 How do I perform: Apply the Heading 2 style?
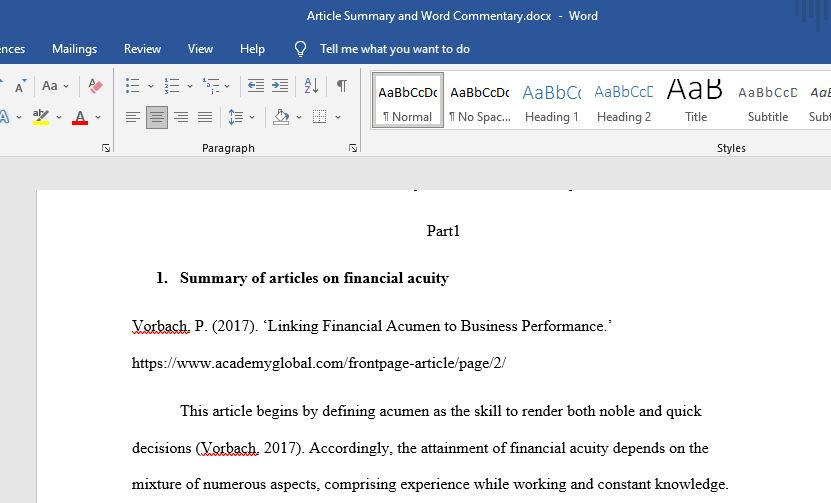tap(624, 100)
